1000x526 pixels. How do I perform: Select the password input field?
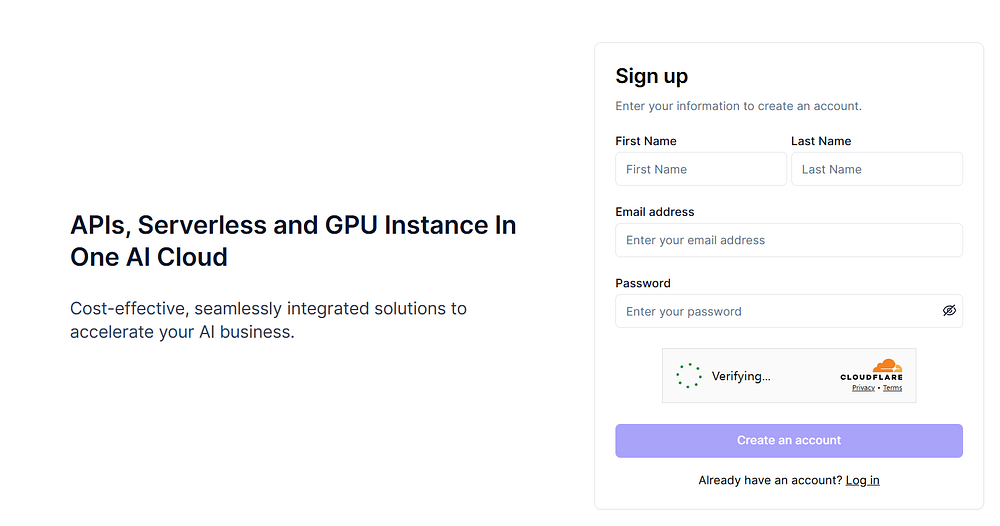coord(789,311)
